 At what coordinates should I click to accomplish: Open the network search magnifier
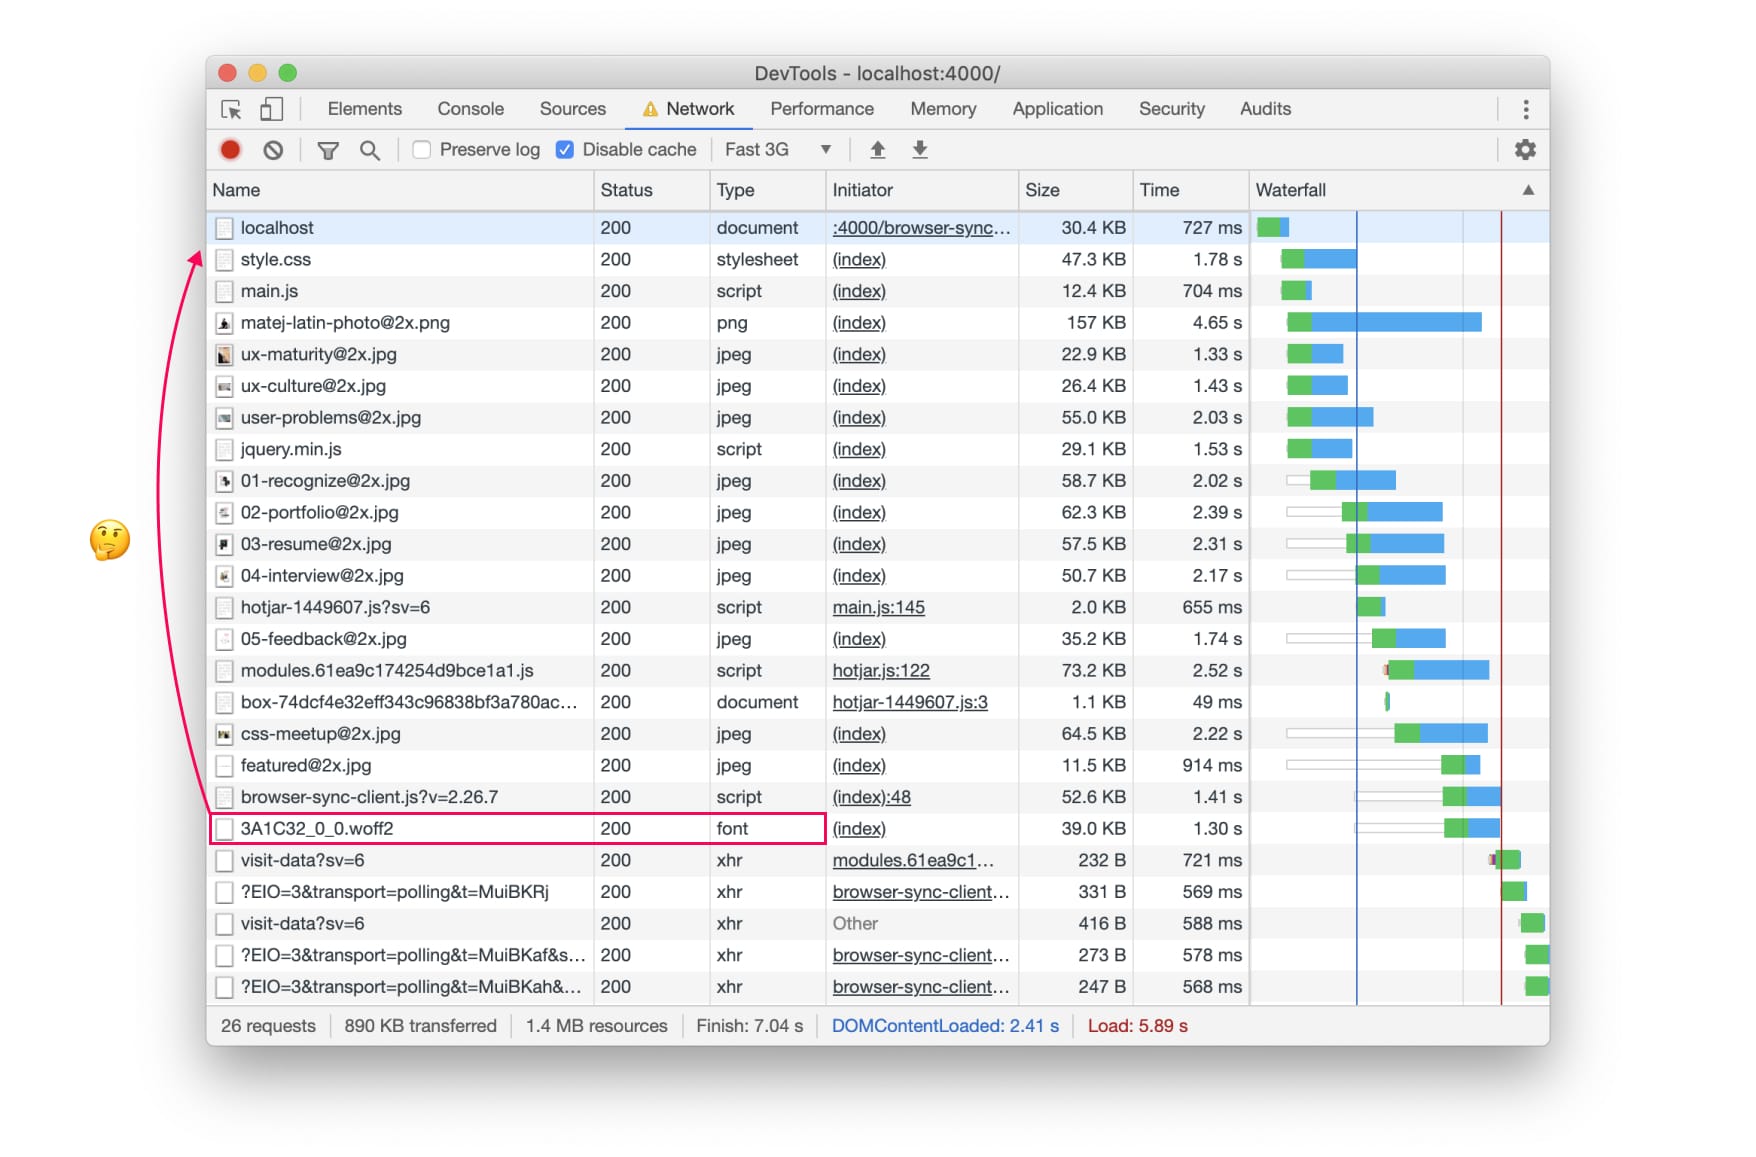coord(369,150)
